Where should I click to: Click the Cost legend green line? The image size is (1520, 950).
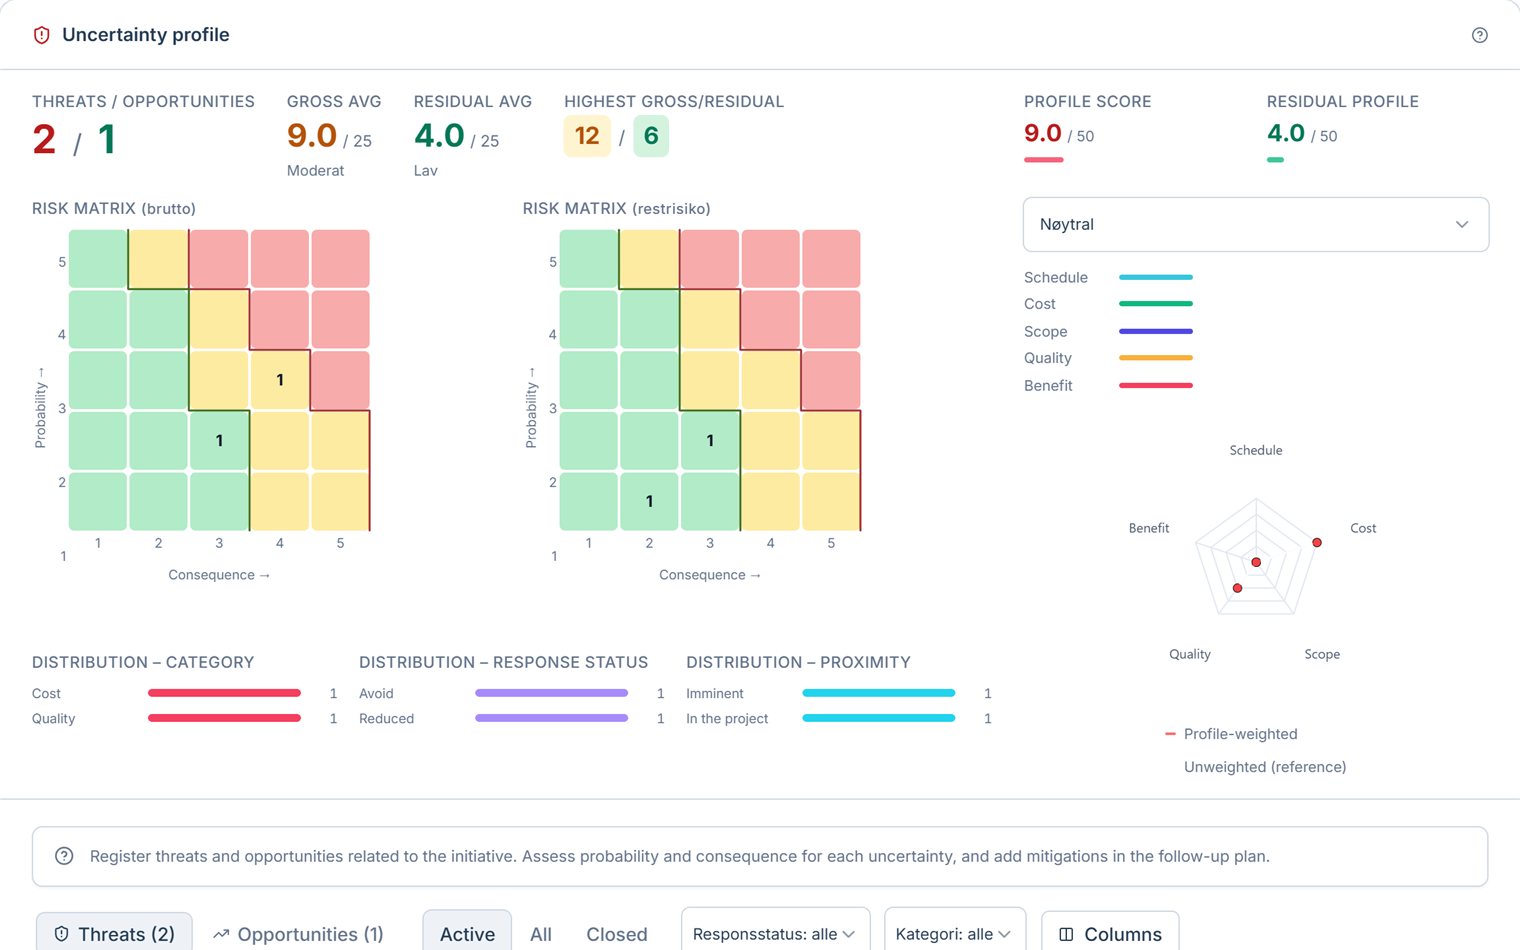coord(1156,304)
